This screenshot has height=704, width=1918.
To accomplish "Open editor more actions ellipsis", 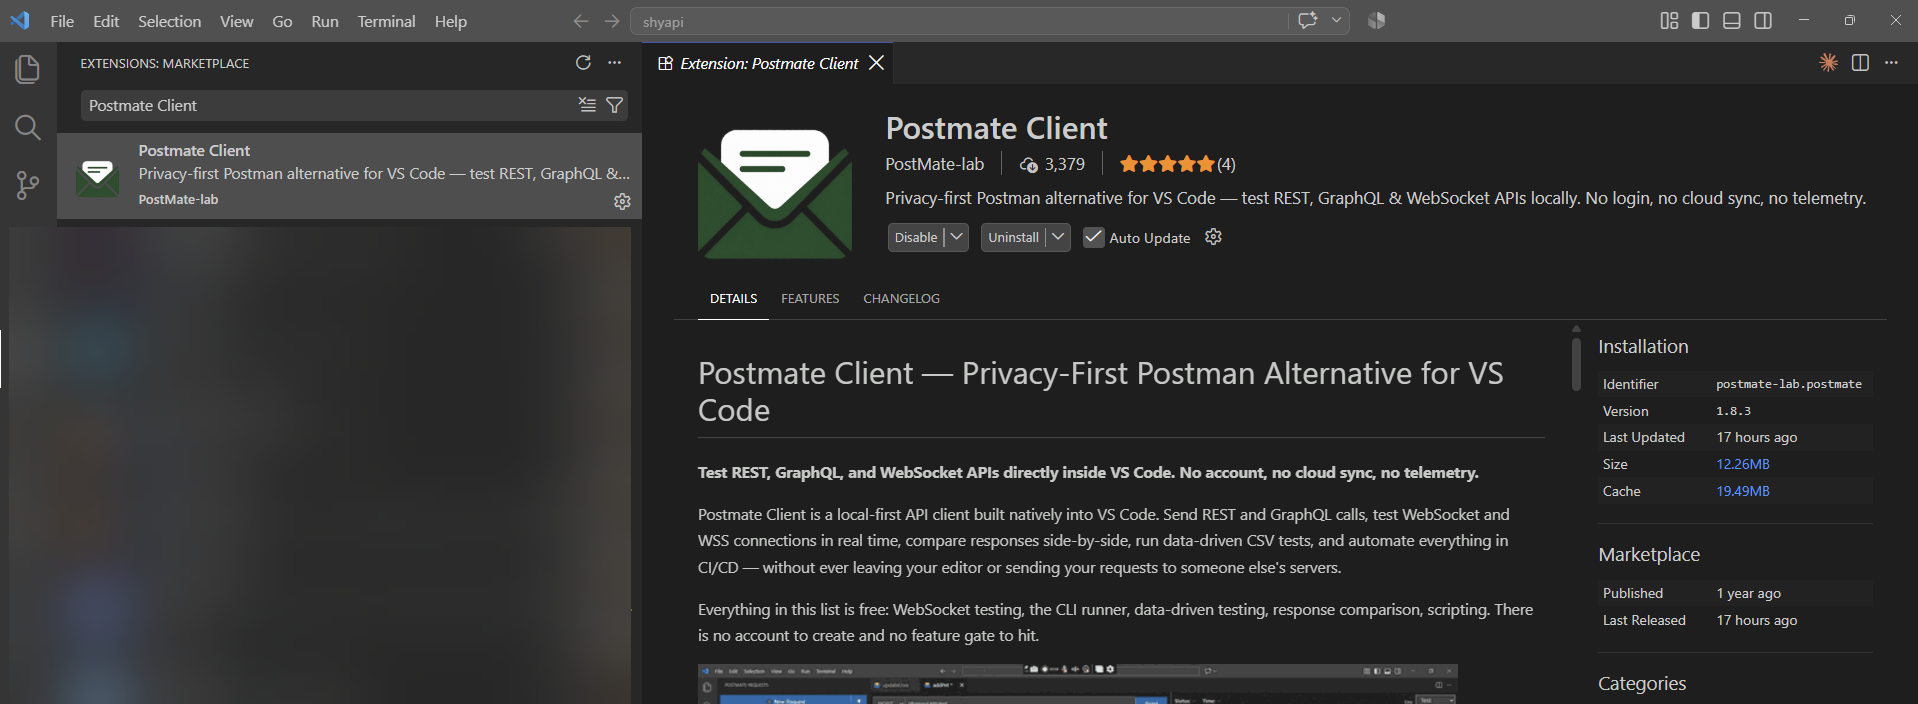I will click(1891, 63).
